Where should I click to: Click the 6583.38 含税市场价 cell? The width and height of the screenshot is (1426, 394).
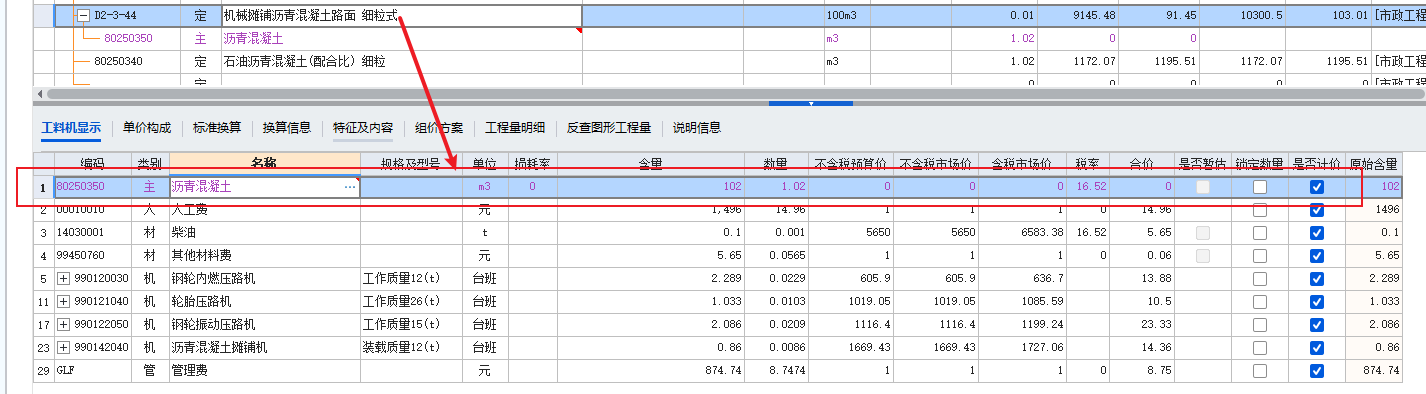click(x=1022, y=233)
